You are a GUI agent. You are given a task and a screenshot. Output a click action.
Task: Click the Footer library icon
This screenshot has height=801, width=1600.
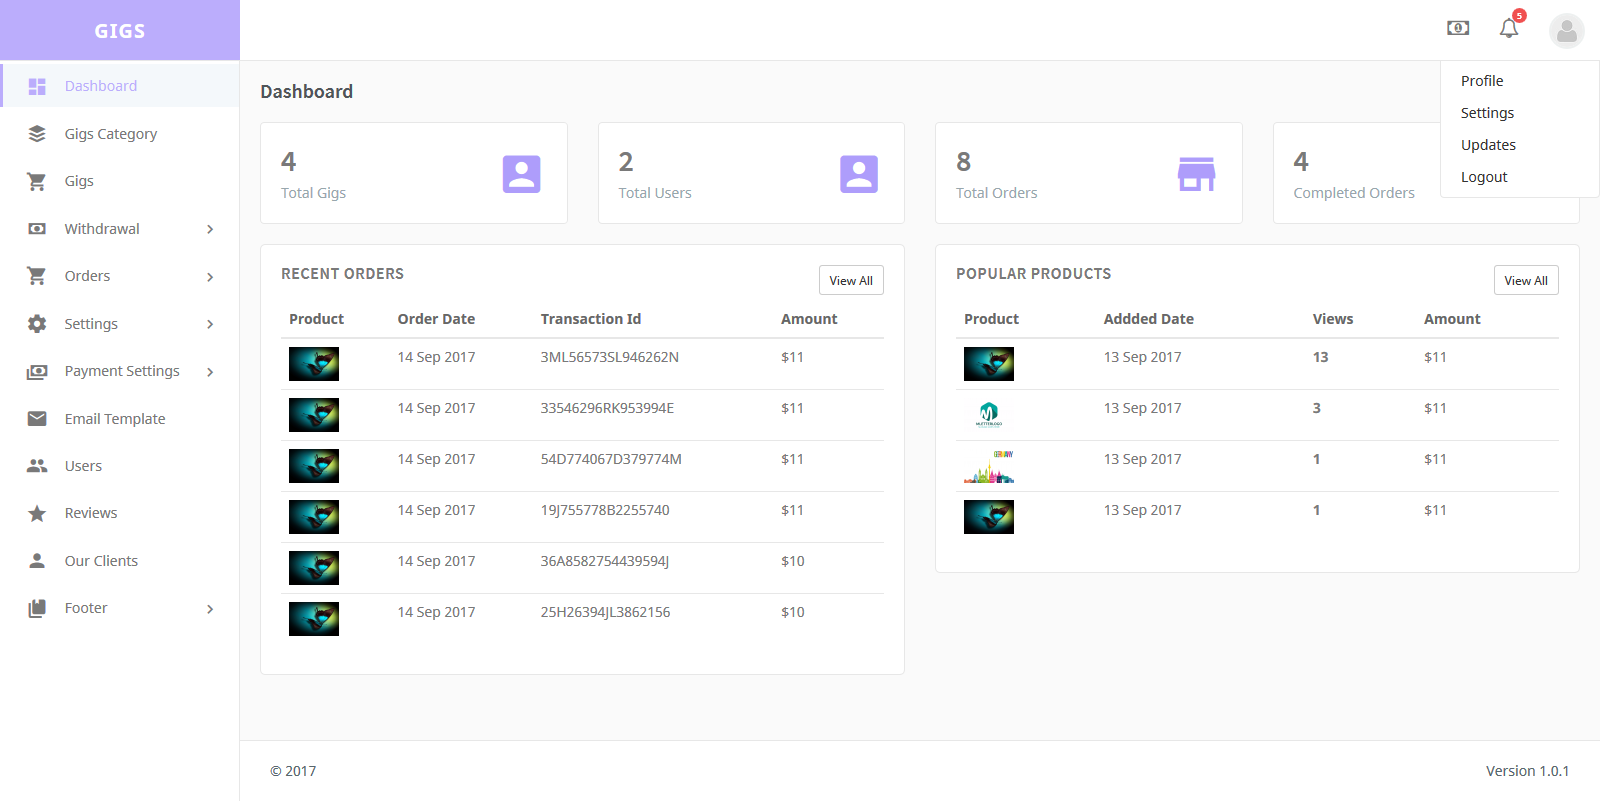pyautogui.click(x=37, y=608)
